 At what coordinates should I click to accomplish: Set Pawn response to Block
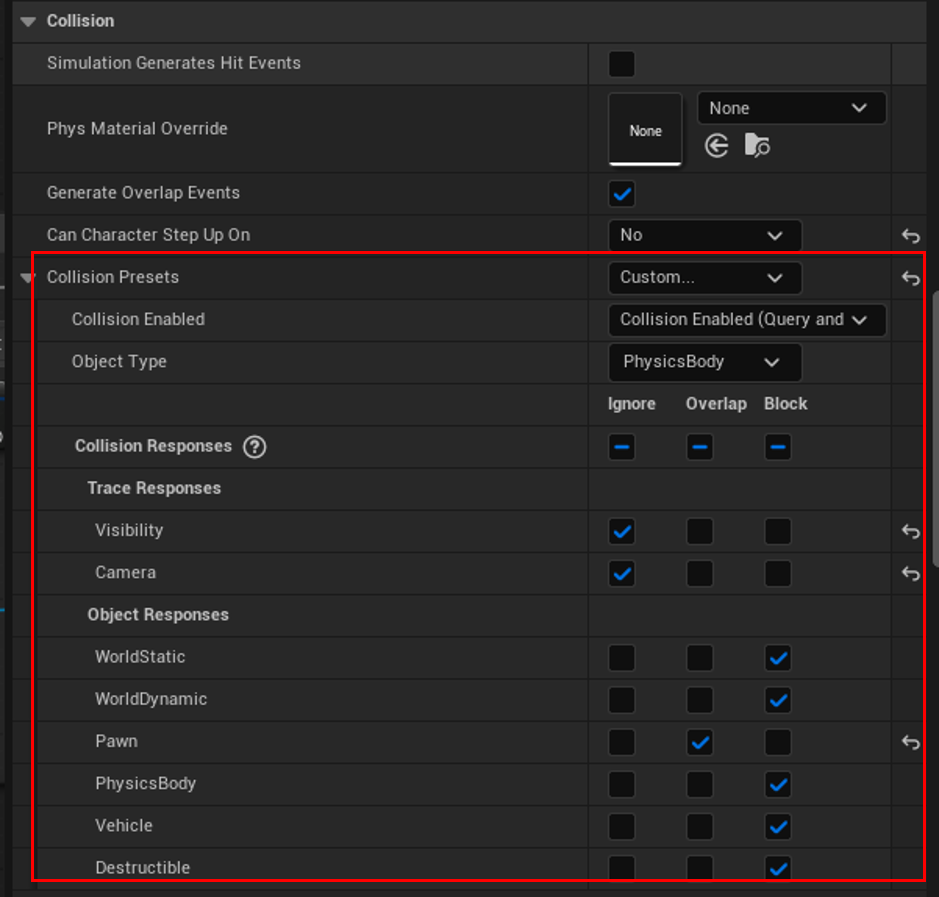pyautogui.click(x=778, y=742)
